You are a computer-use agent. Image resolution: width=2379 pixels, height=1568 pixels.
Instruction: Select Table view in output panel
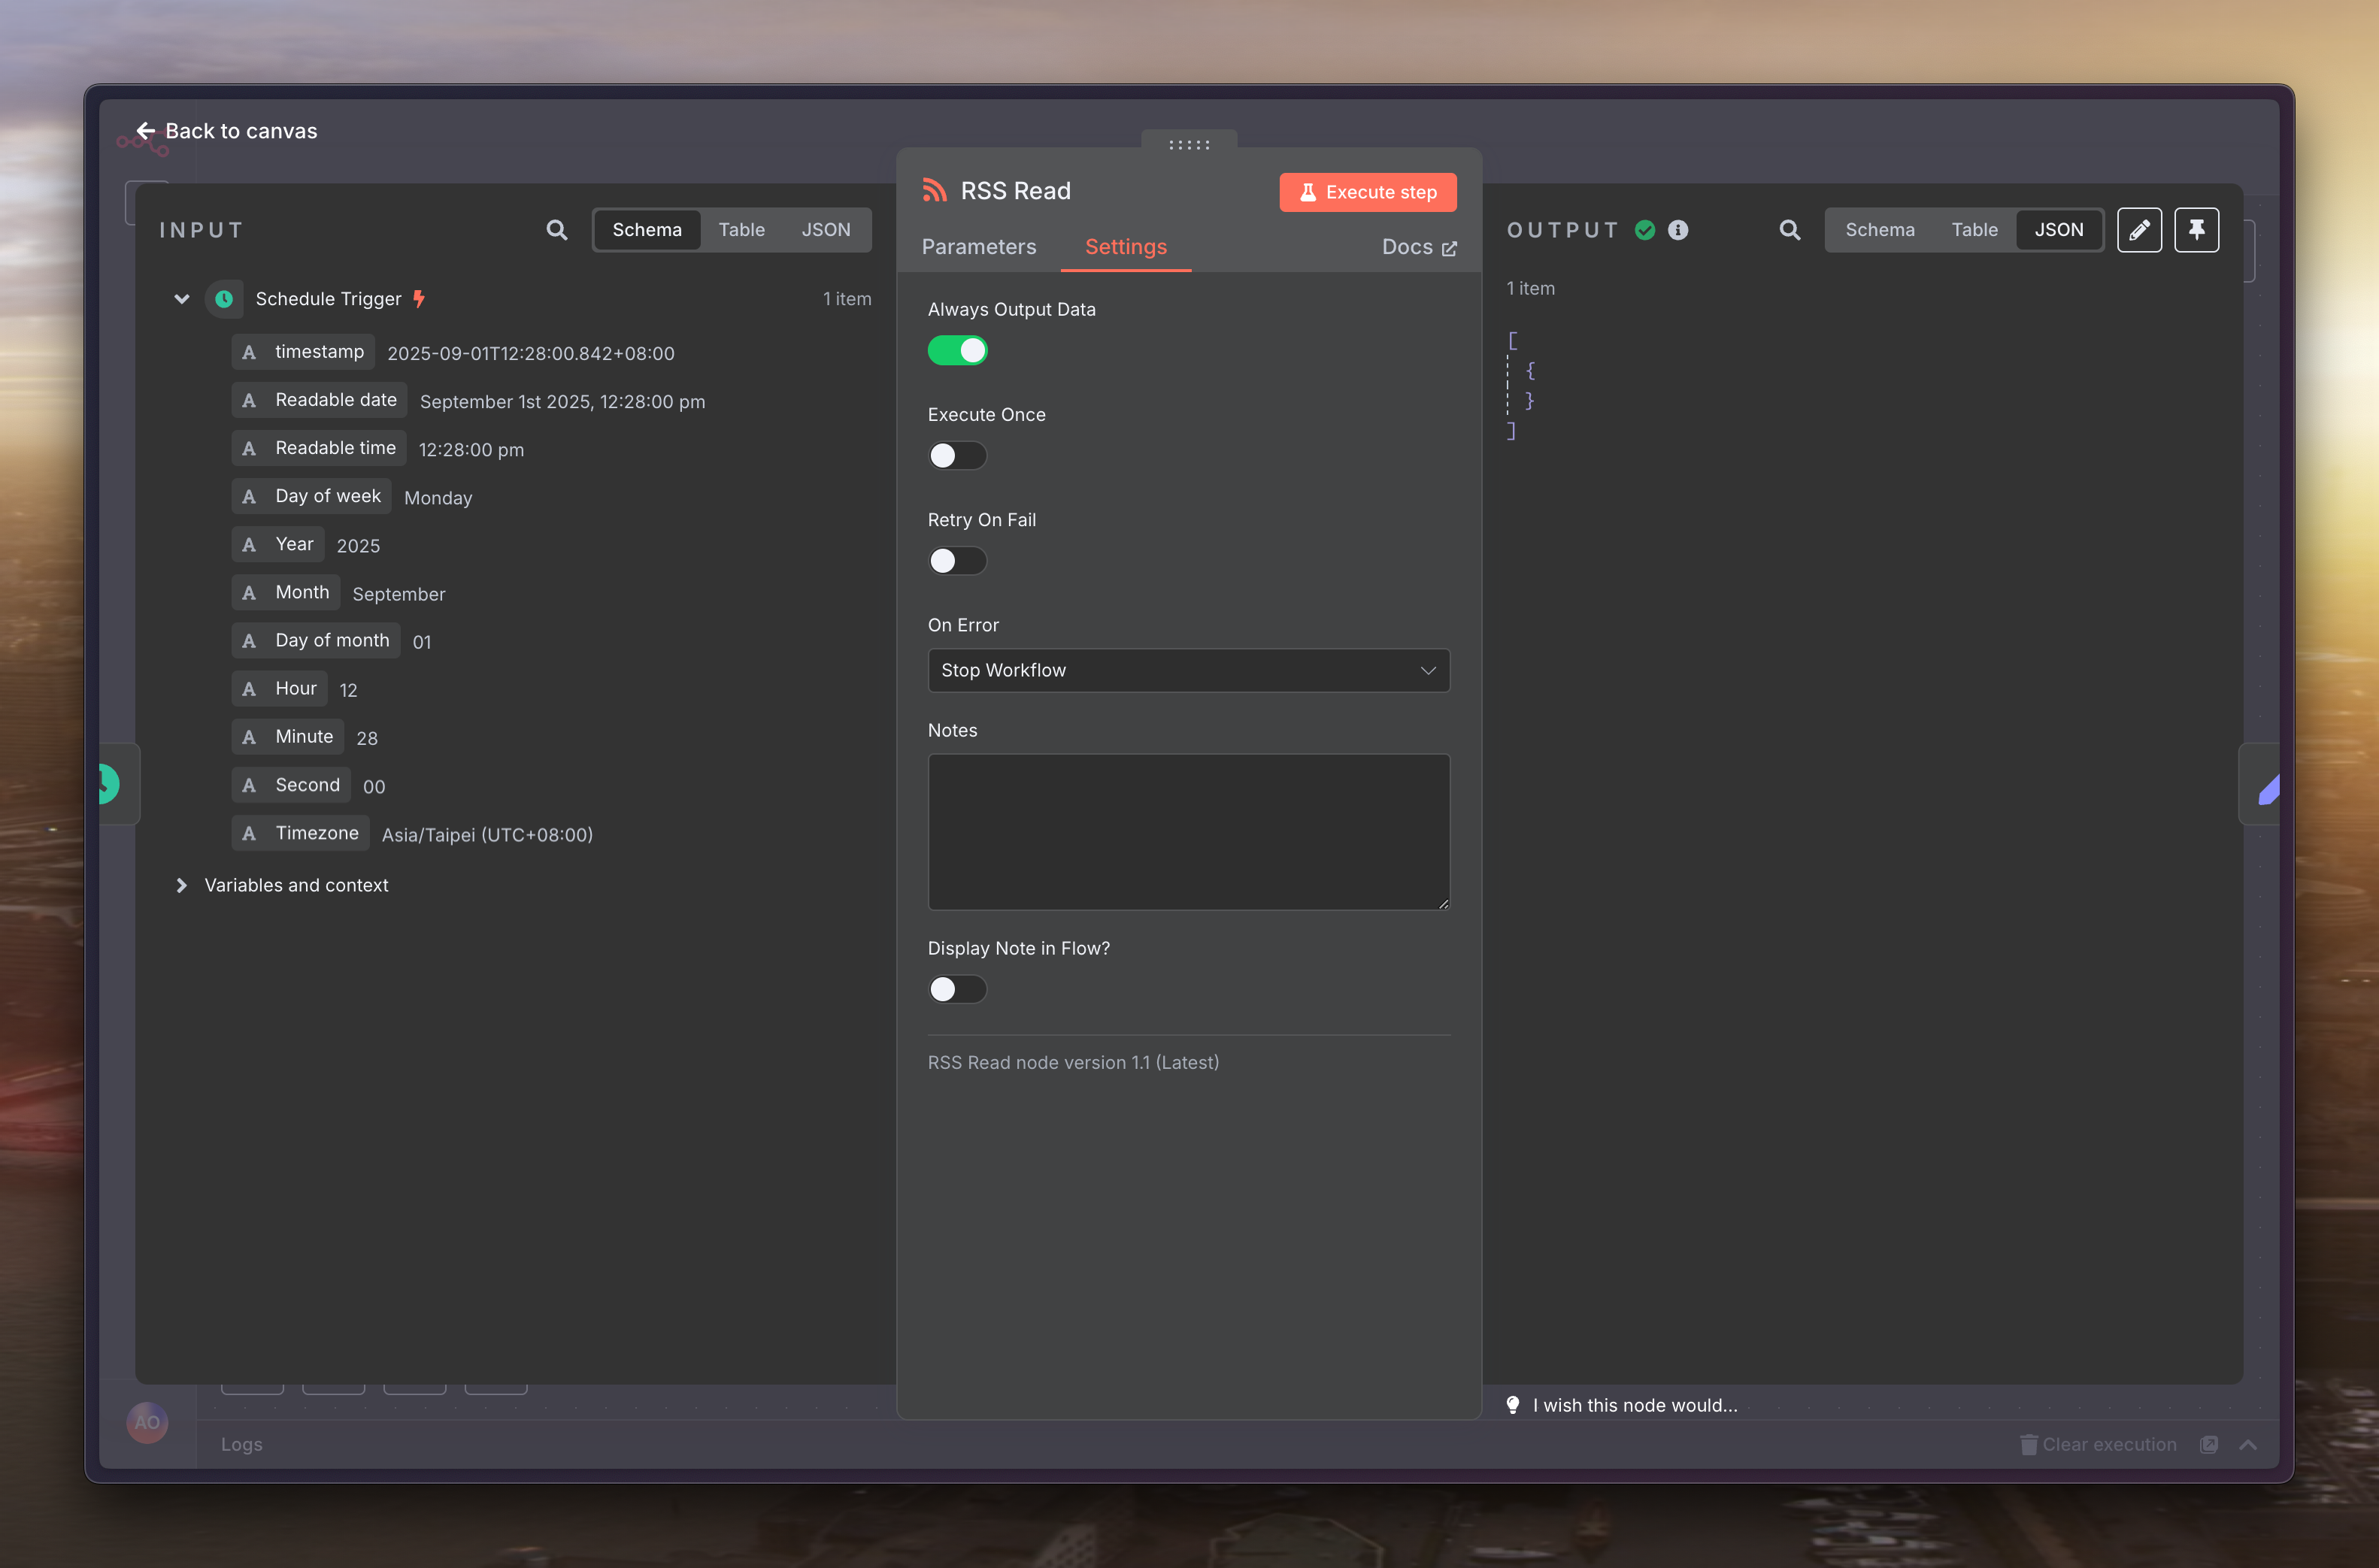coord(1974,230)
